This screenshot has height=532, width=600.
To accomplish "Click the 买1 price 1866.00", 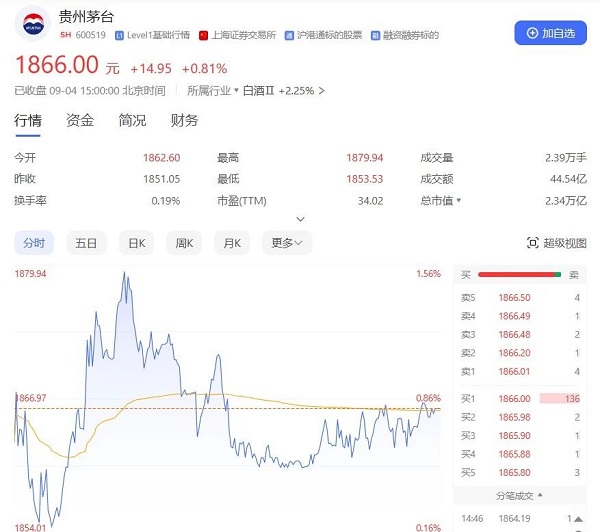I will pos(514,399).
